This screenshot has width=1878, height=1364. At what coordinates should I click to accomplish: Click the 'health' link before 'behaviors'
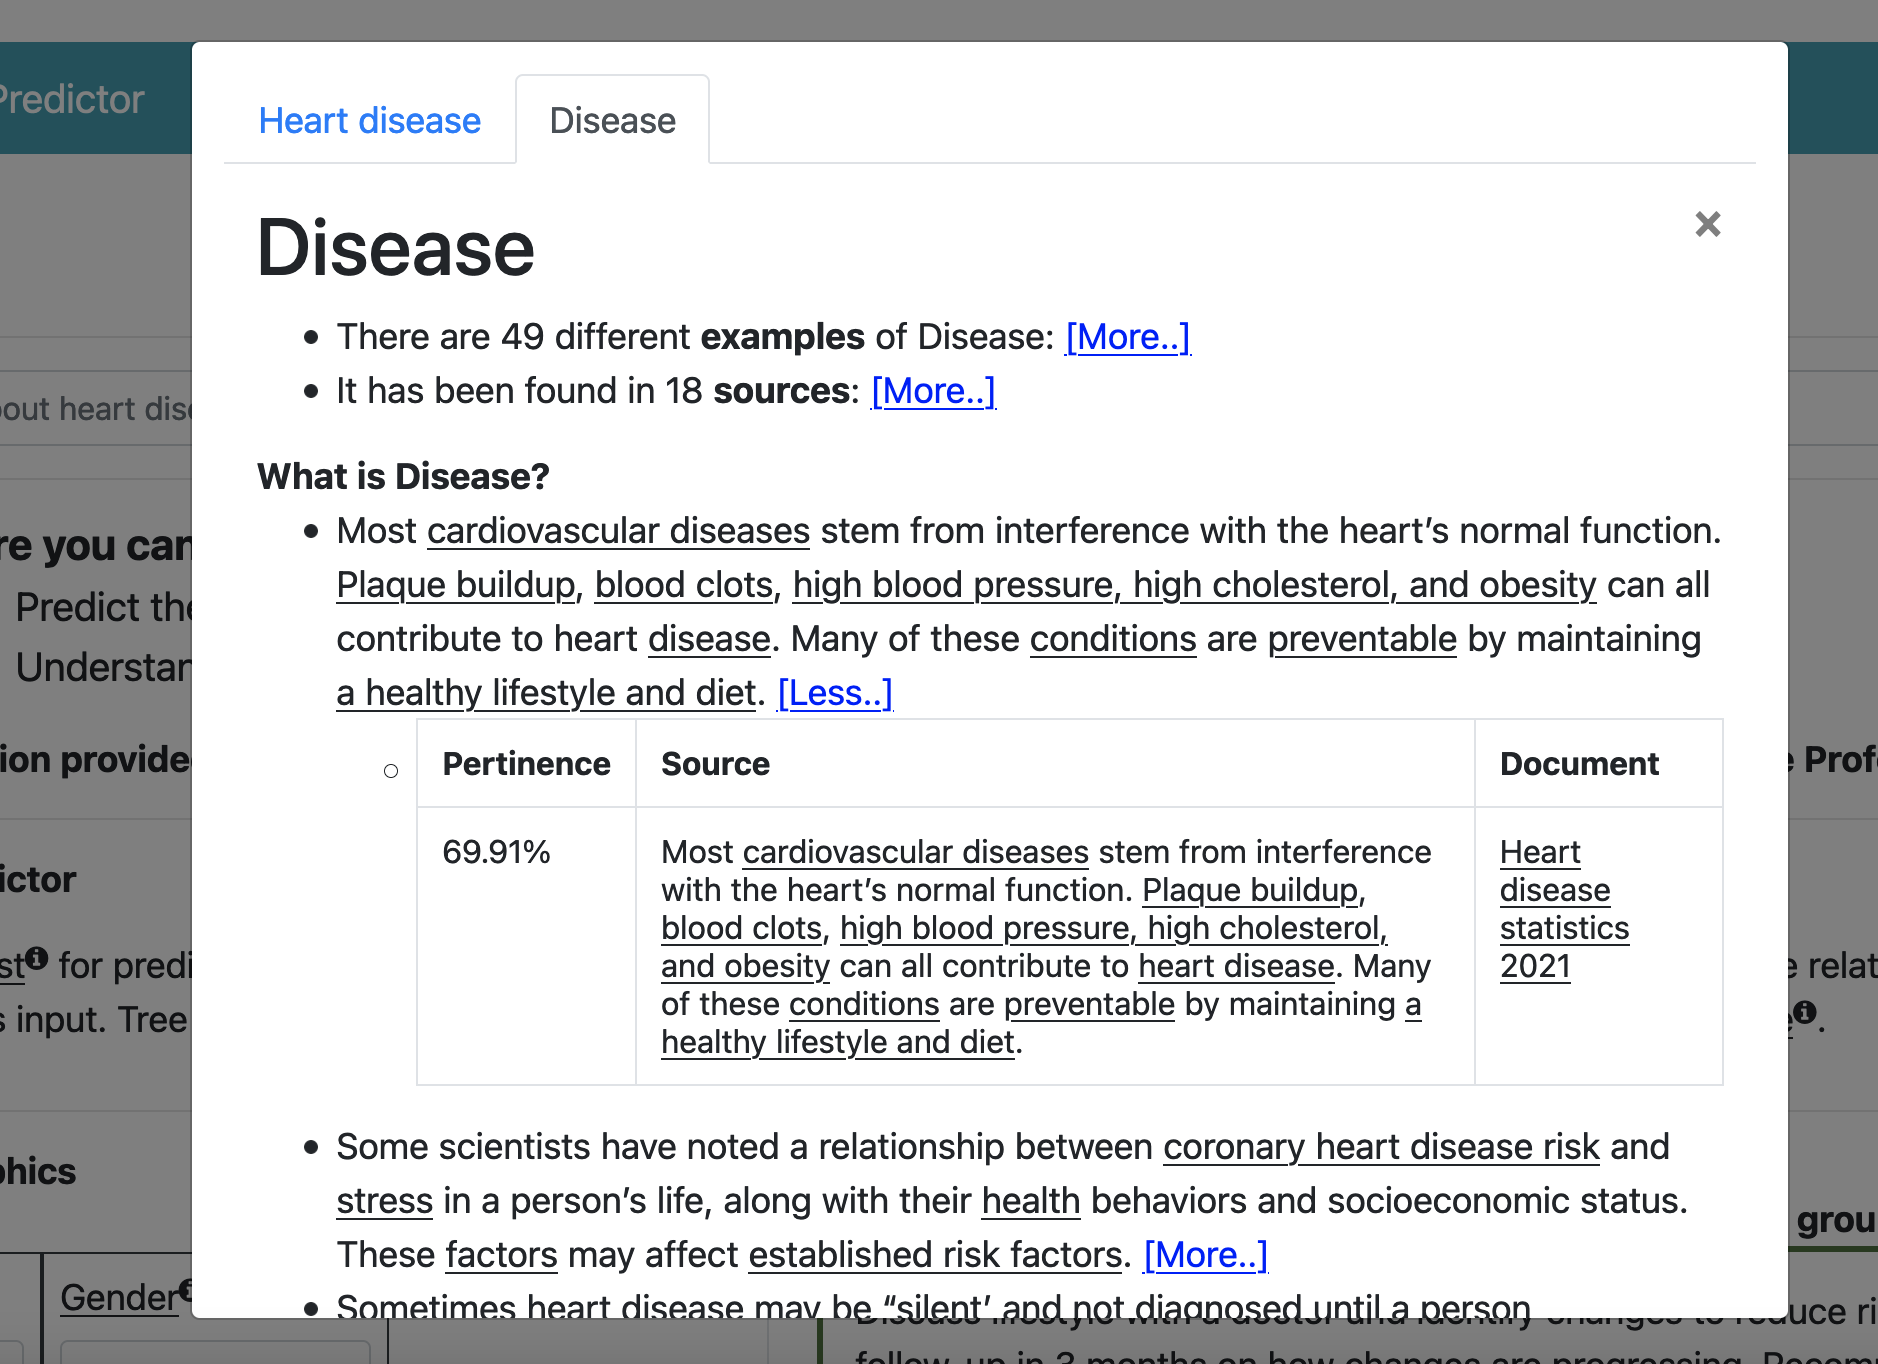pyautogui.click(x=1030, y=1201)
